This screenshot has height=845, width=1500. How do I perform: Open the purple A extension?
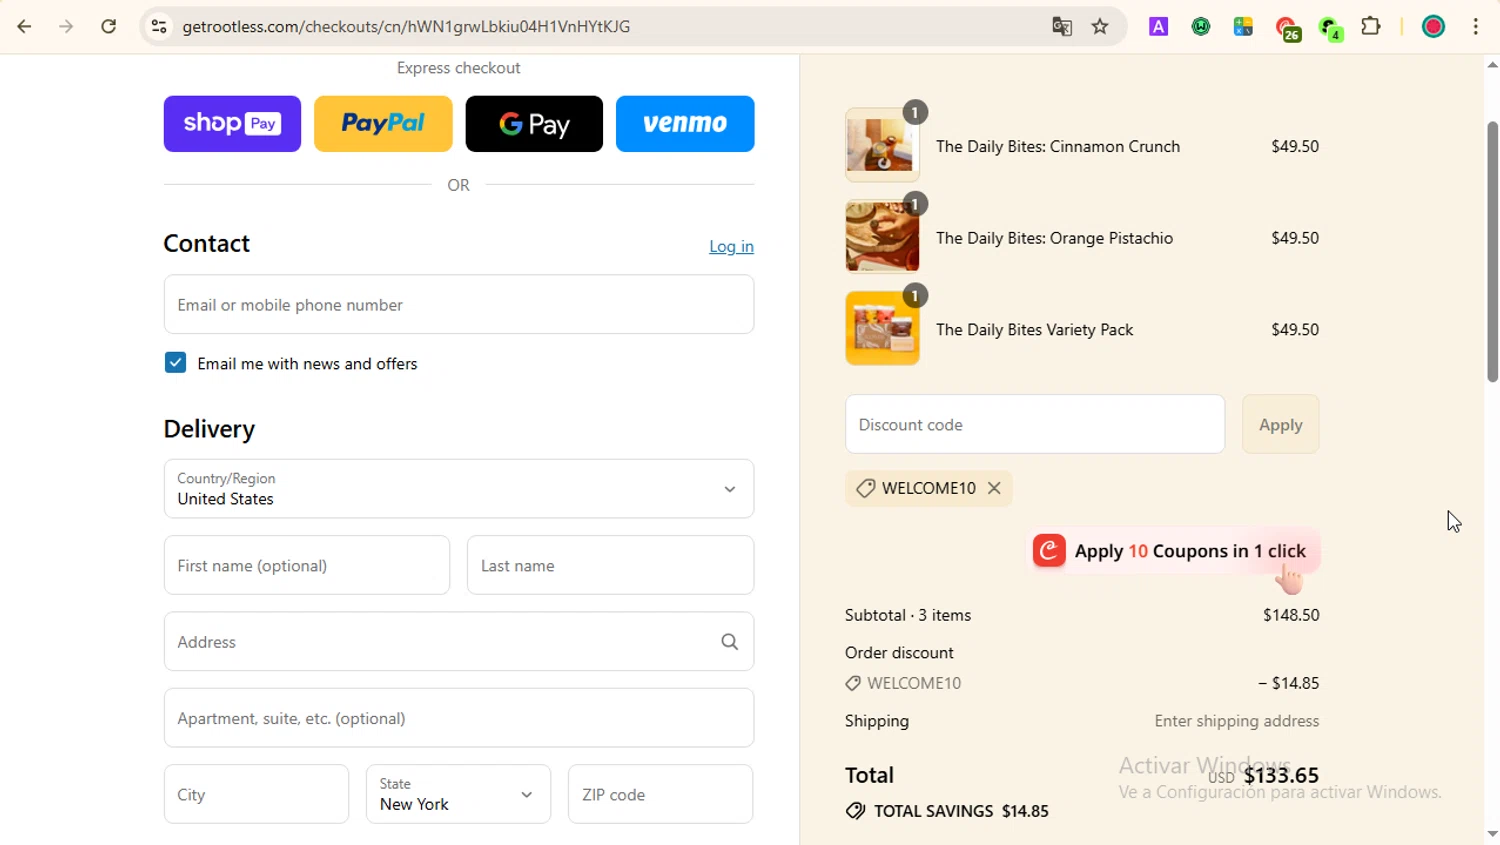[1158, 27]
